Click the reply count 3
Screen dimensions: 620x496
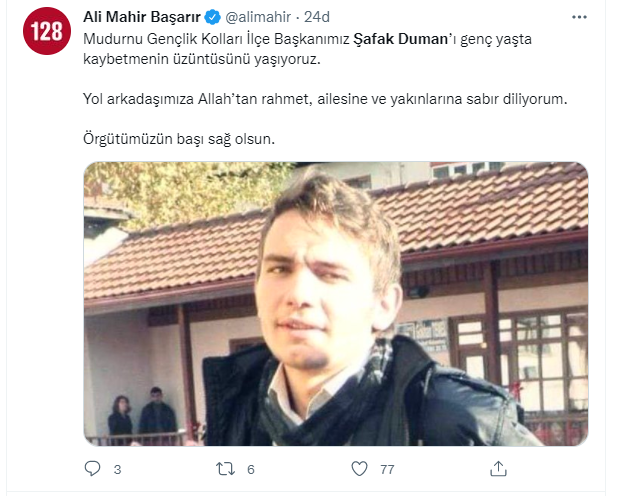coord(117,469)
